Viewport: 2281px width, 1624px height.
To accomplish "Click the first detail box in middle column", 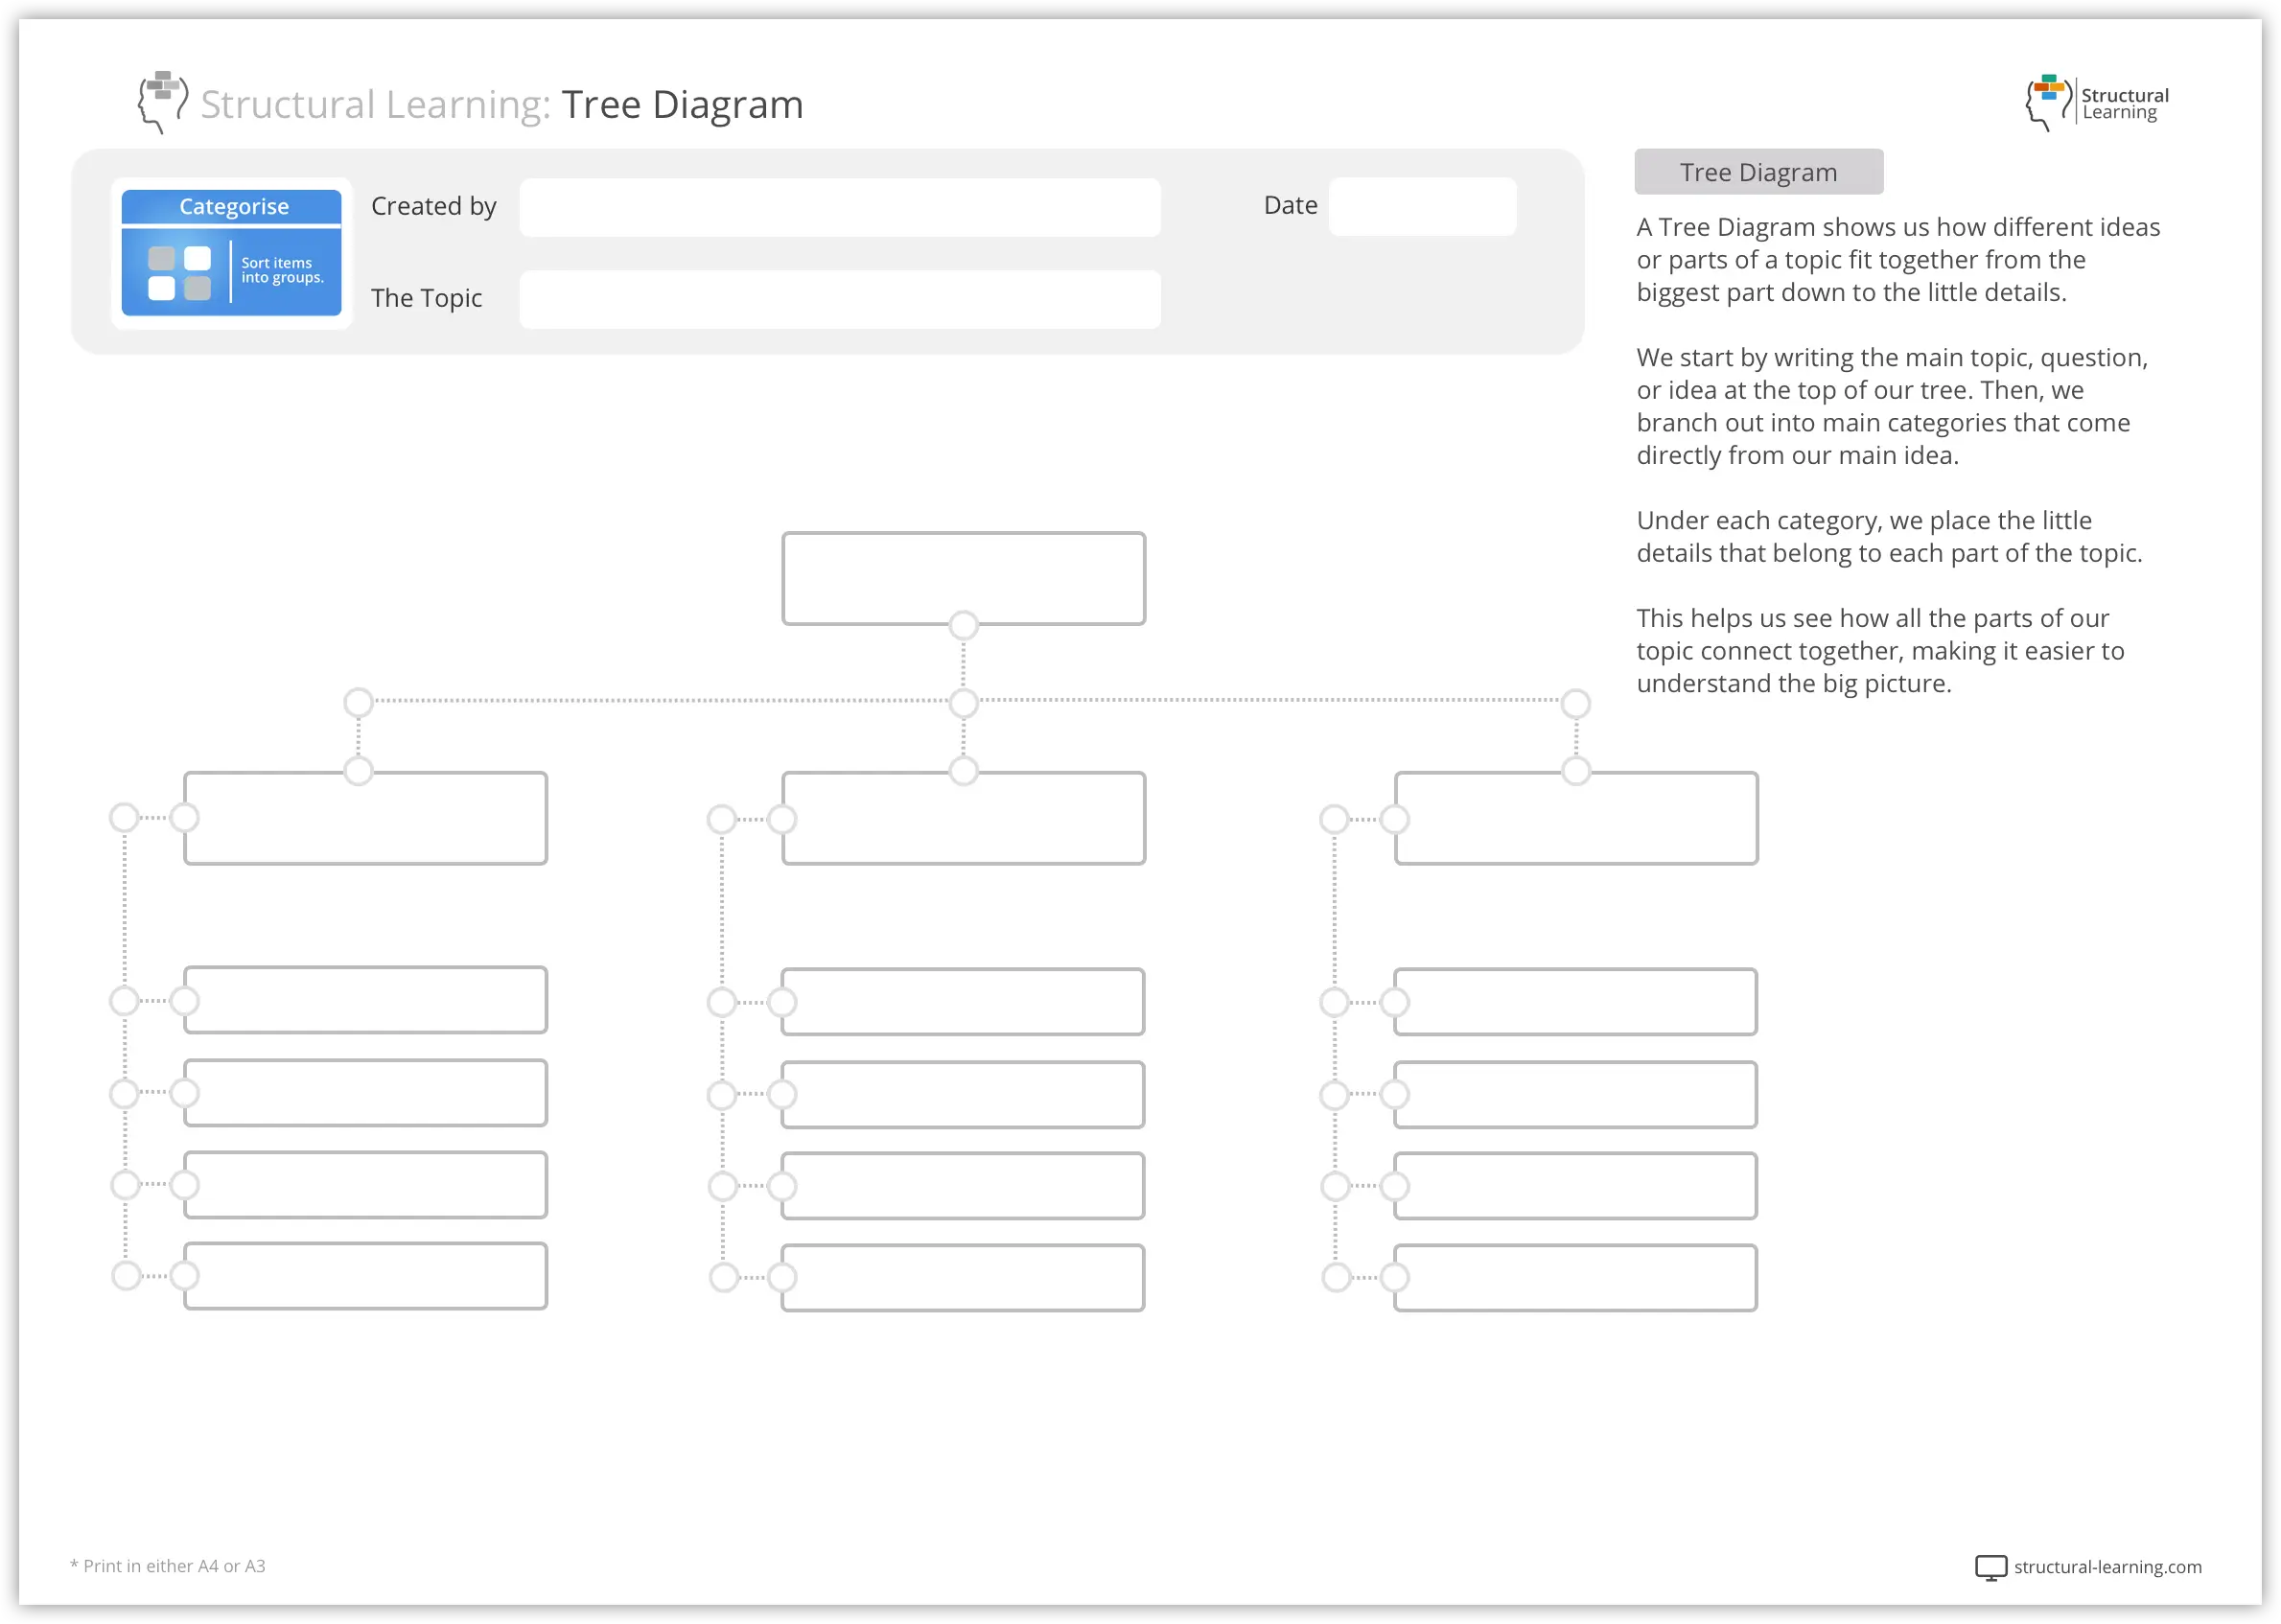I will pyautogui.click(x=963, y=1001).
